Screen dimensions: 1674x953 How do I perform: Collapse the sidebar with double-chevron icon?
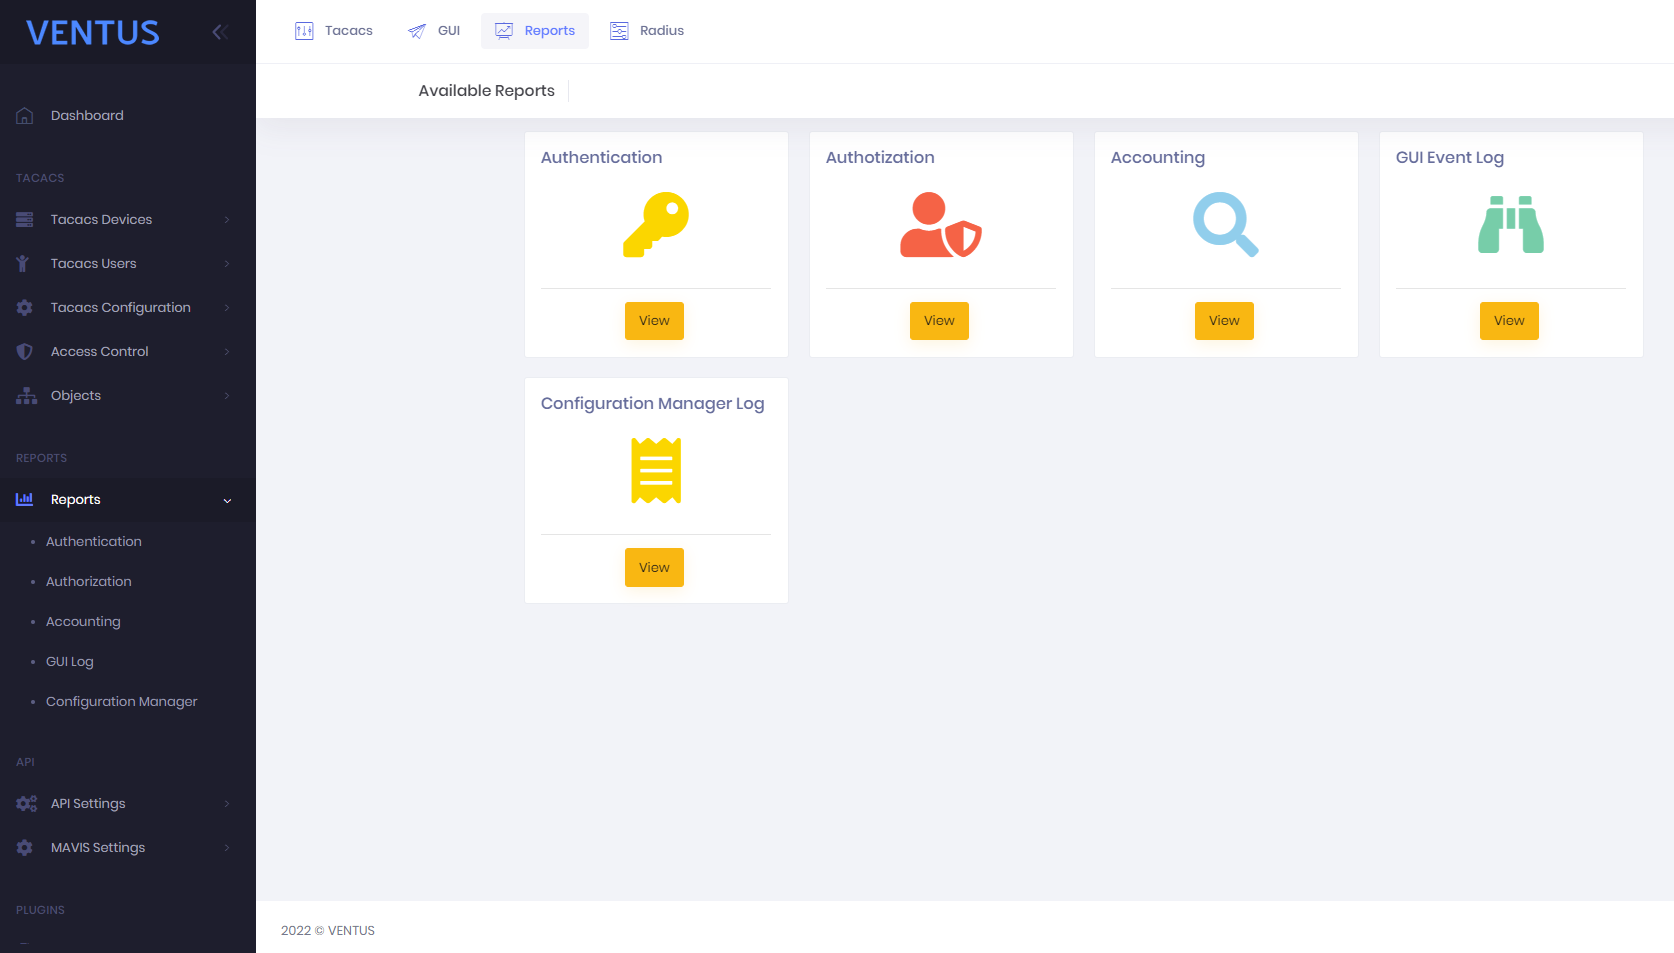220,32
